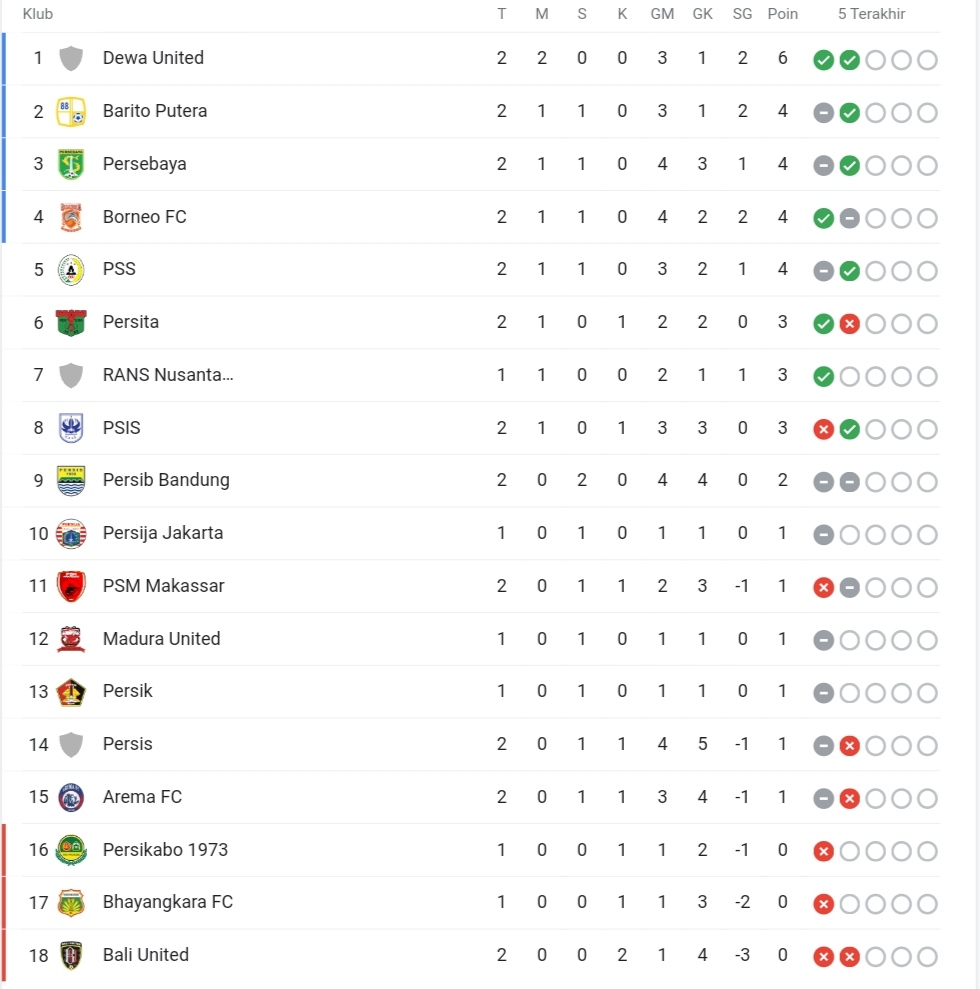Select the Borneo FC orange logo

tap(71, 217)
